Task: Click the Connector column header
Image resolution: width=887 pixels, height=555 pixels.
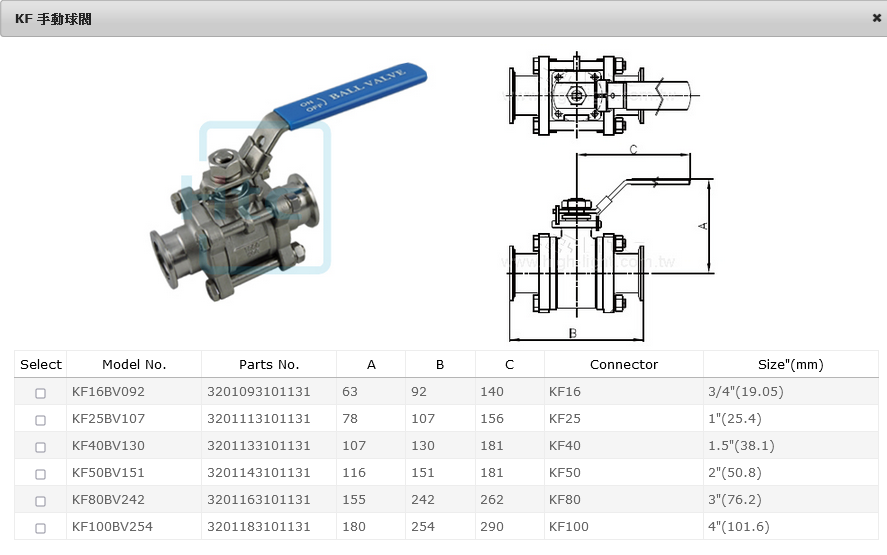Action: [624, 365]
